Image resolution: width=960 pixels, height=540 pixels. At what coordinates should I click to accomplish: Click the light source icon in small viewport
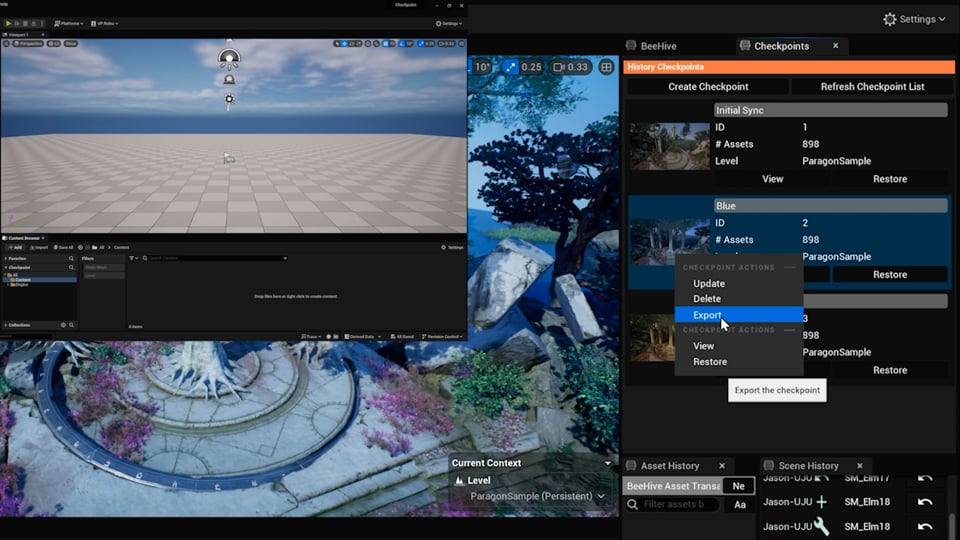point(229,99)
